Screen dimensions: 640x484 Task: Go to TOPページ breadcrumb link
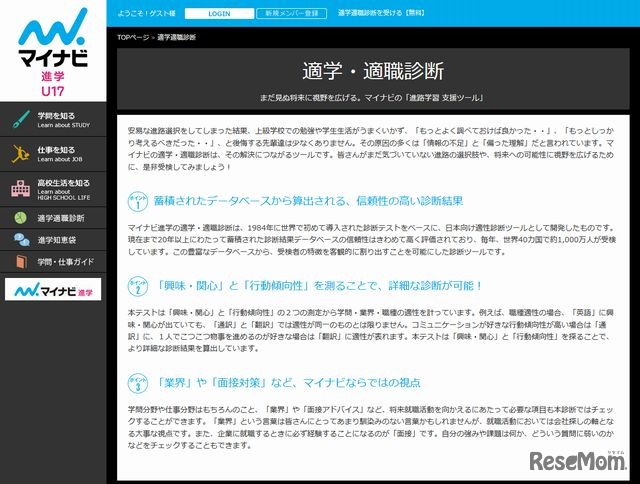(x=133, y=37)
